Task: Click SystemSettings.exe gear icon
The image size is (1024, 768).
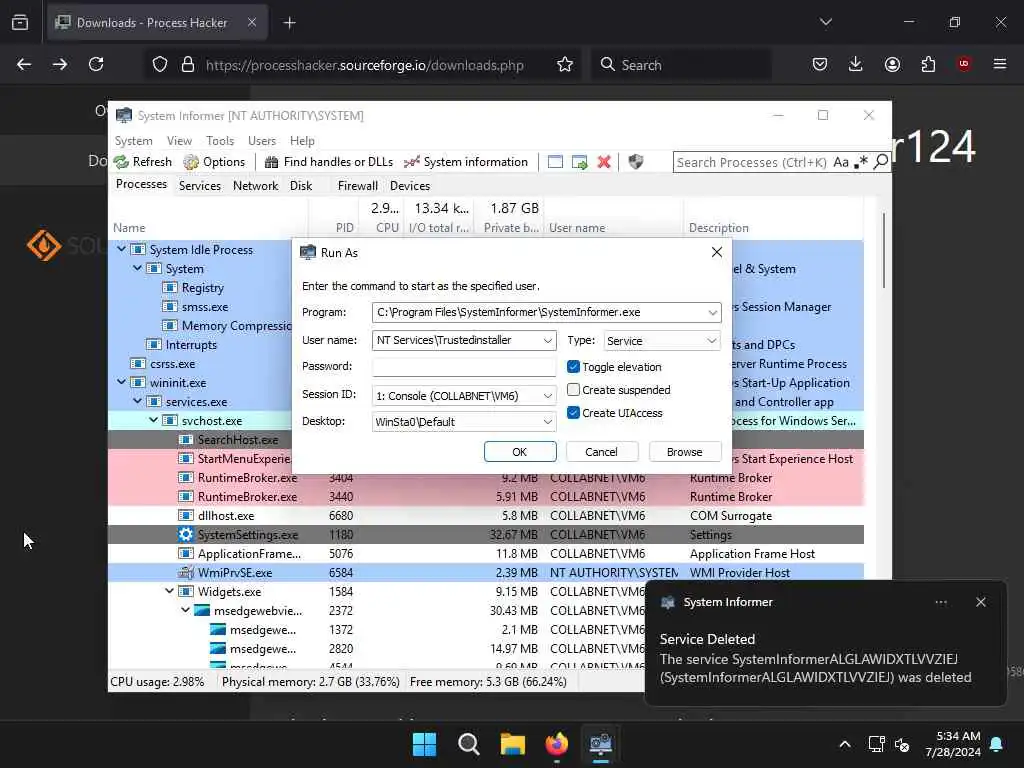Action: 186,534
